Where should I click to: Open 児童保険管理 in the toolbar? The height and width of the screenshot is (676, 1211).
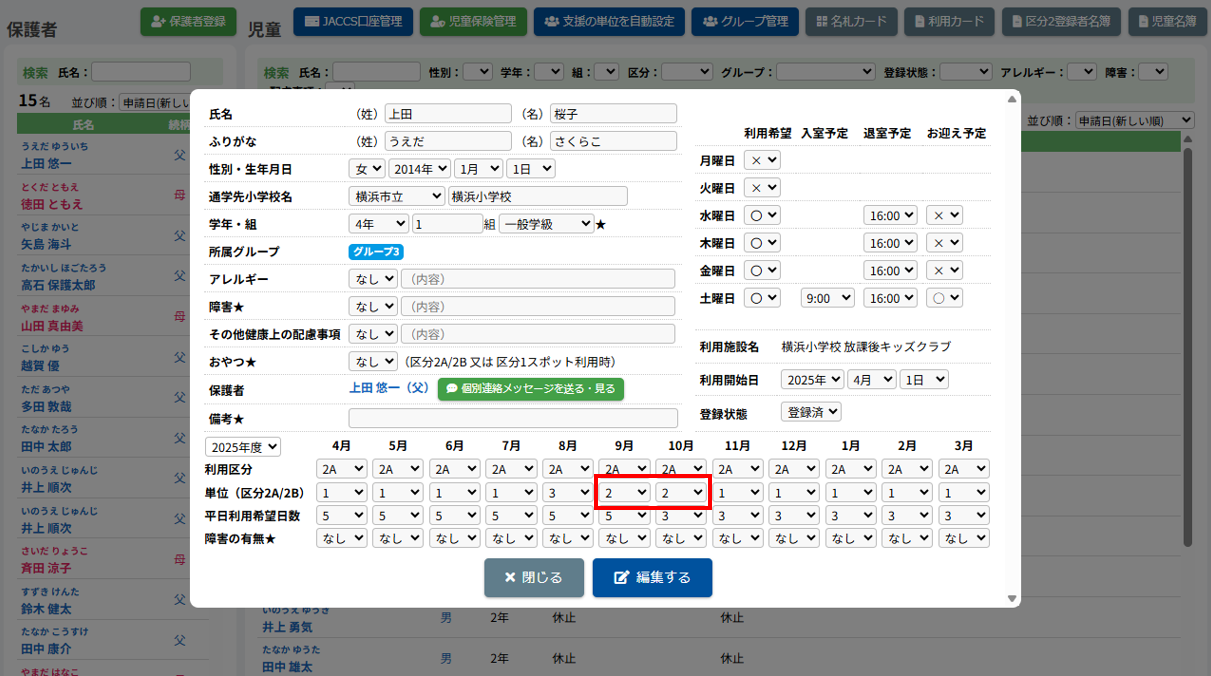point(473,21)
